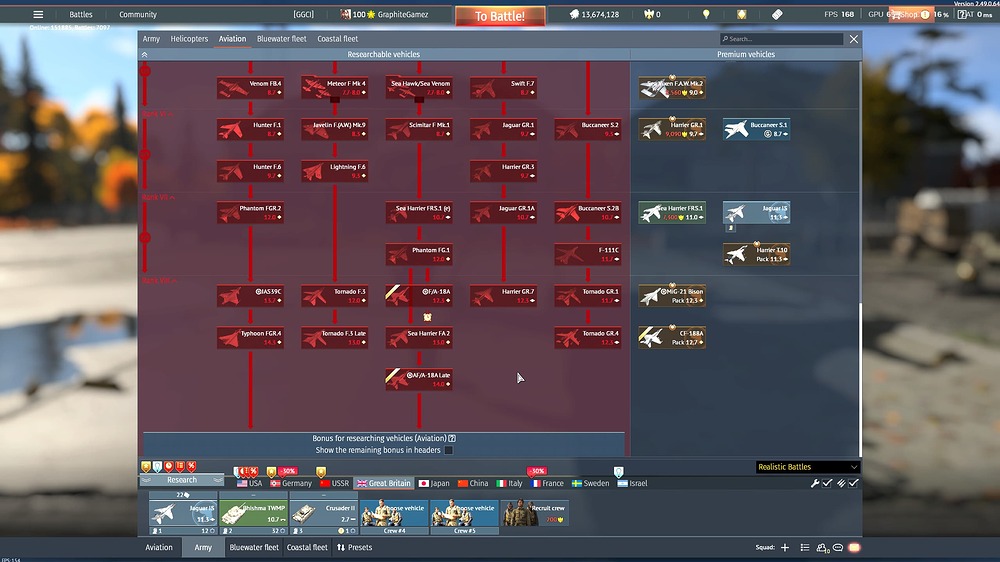
Task: Open Realistic Battles mode dropdown
Action: coord(807,467)
